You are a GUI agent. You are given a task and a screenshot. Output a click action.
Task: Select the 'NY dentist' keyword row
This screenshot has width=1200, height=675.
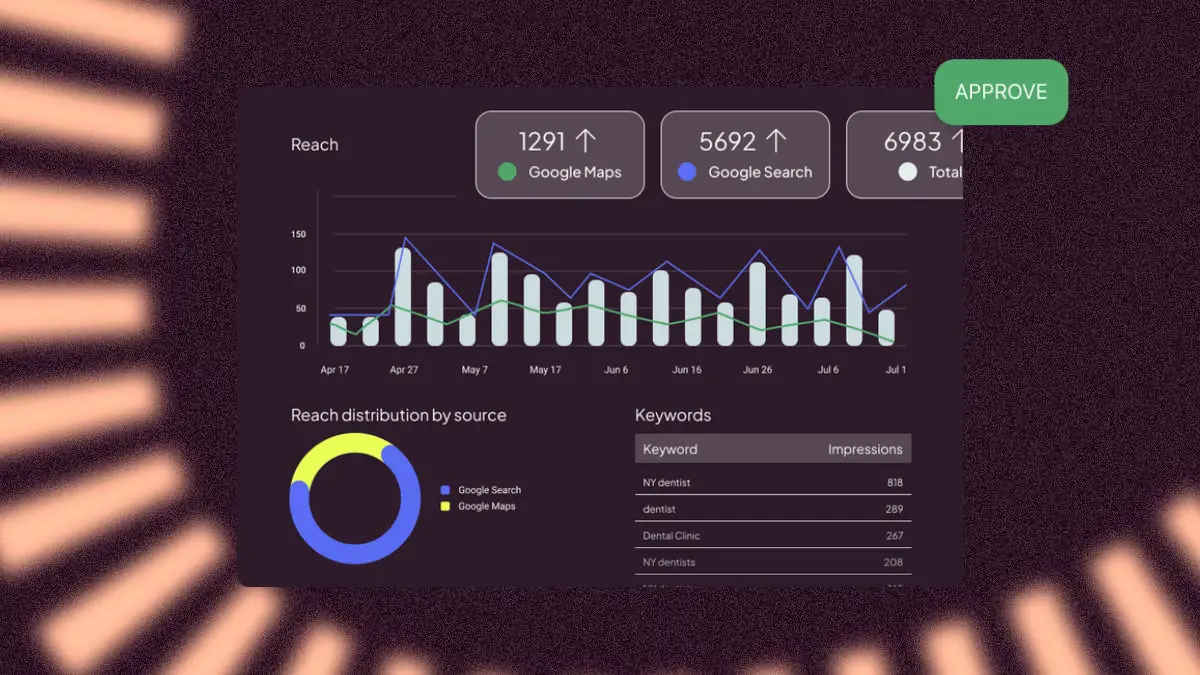tap(773, 482)
